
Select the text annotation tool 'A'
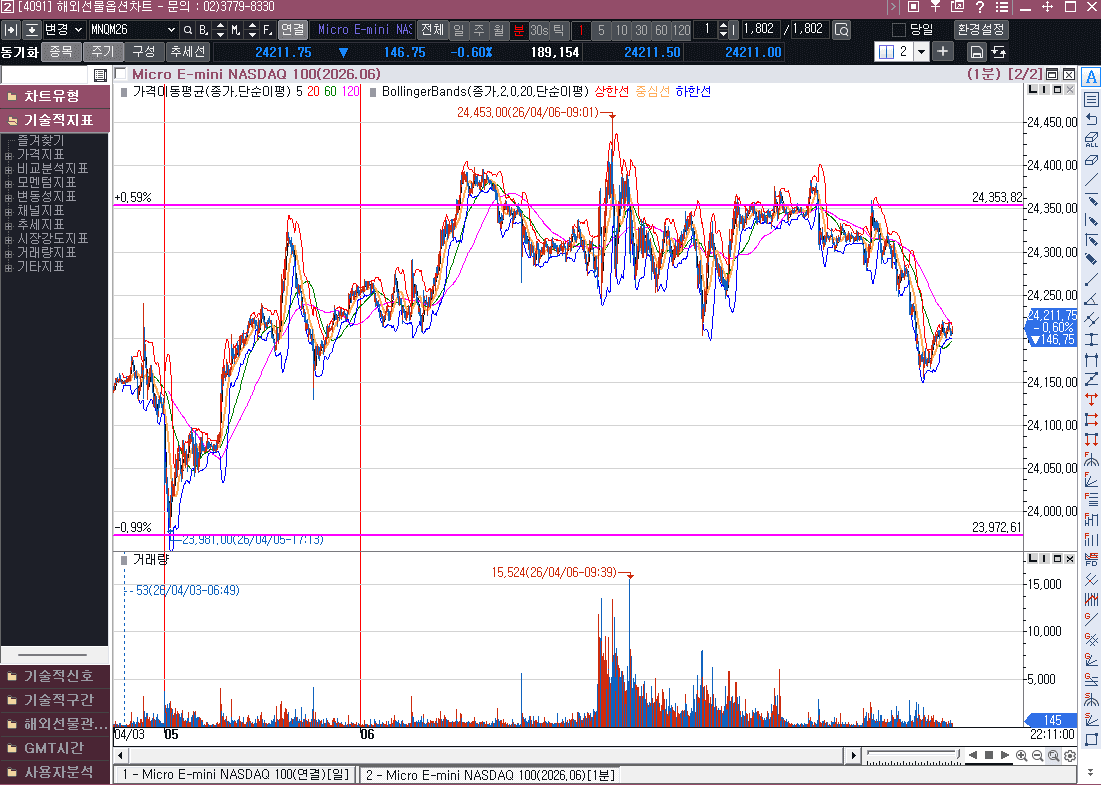pyautogui.click(x=1091, y=78)
